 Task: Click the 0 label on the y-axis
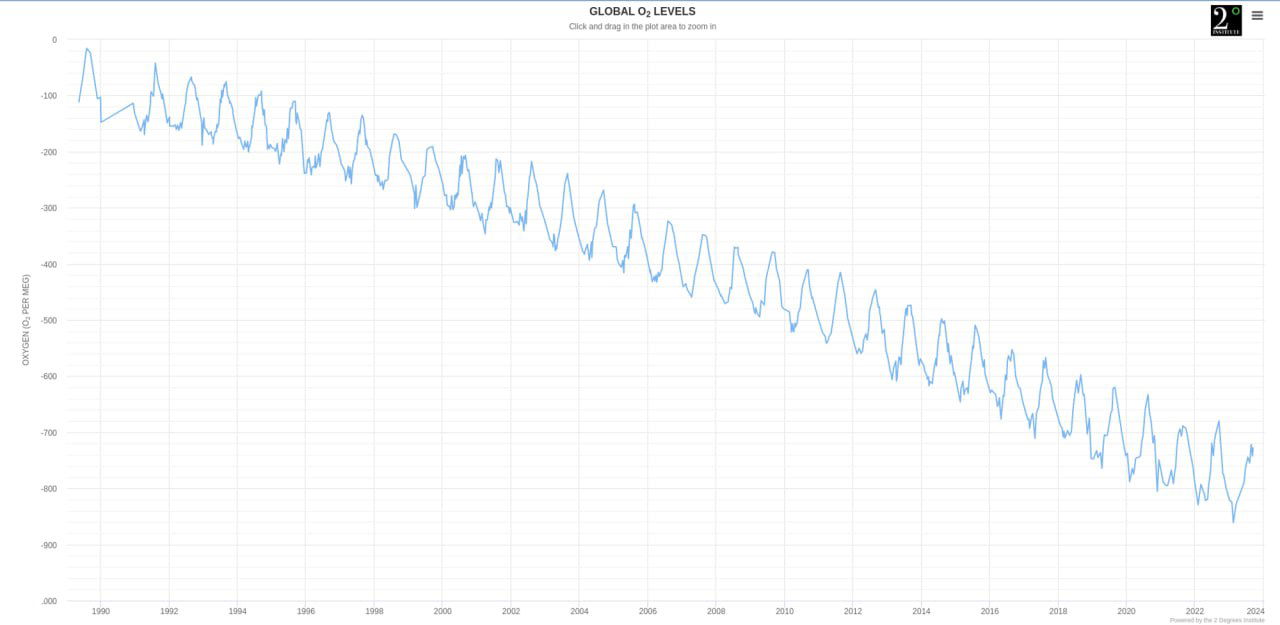pyautogui.click(x=54, y=40)
